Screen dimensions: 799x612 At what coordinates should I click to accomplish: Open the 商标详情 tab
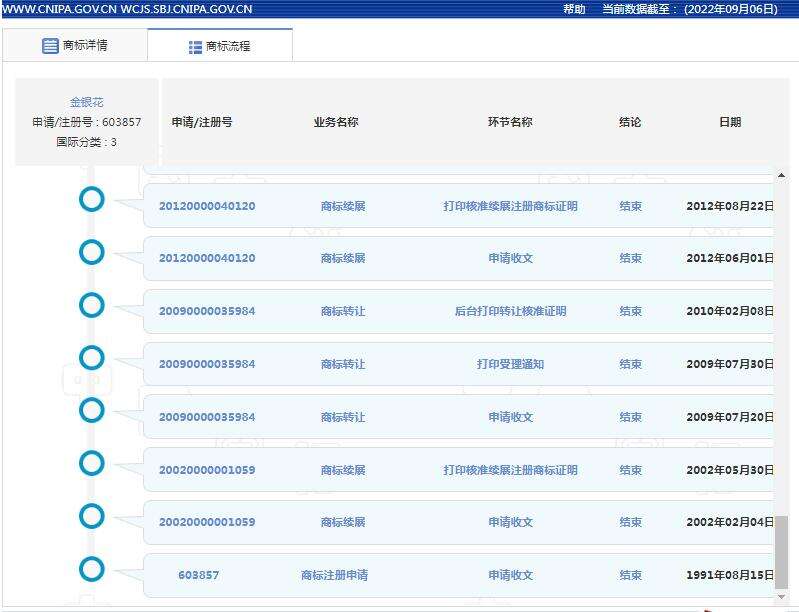click(75, 46)
